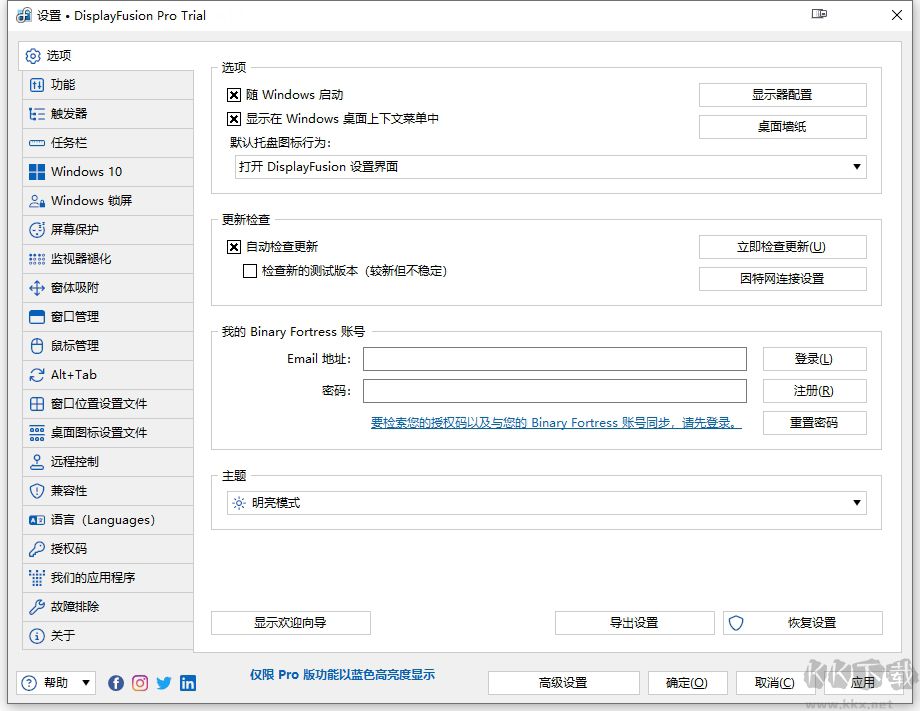This screenshot has width=920, height=711.
Task: Click the LinkedIn icon near the help menu
Action: 188,683
